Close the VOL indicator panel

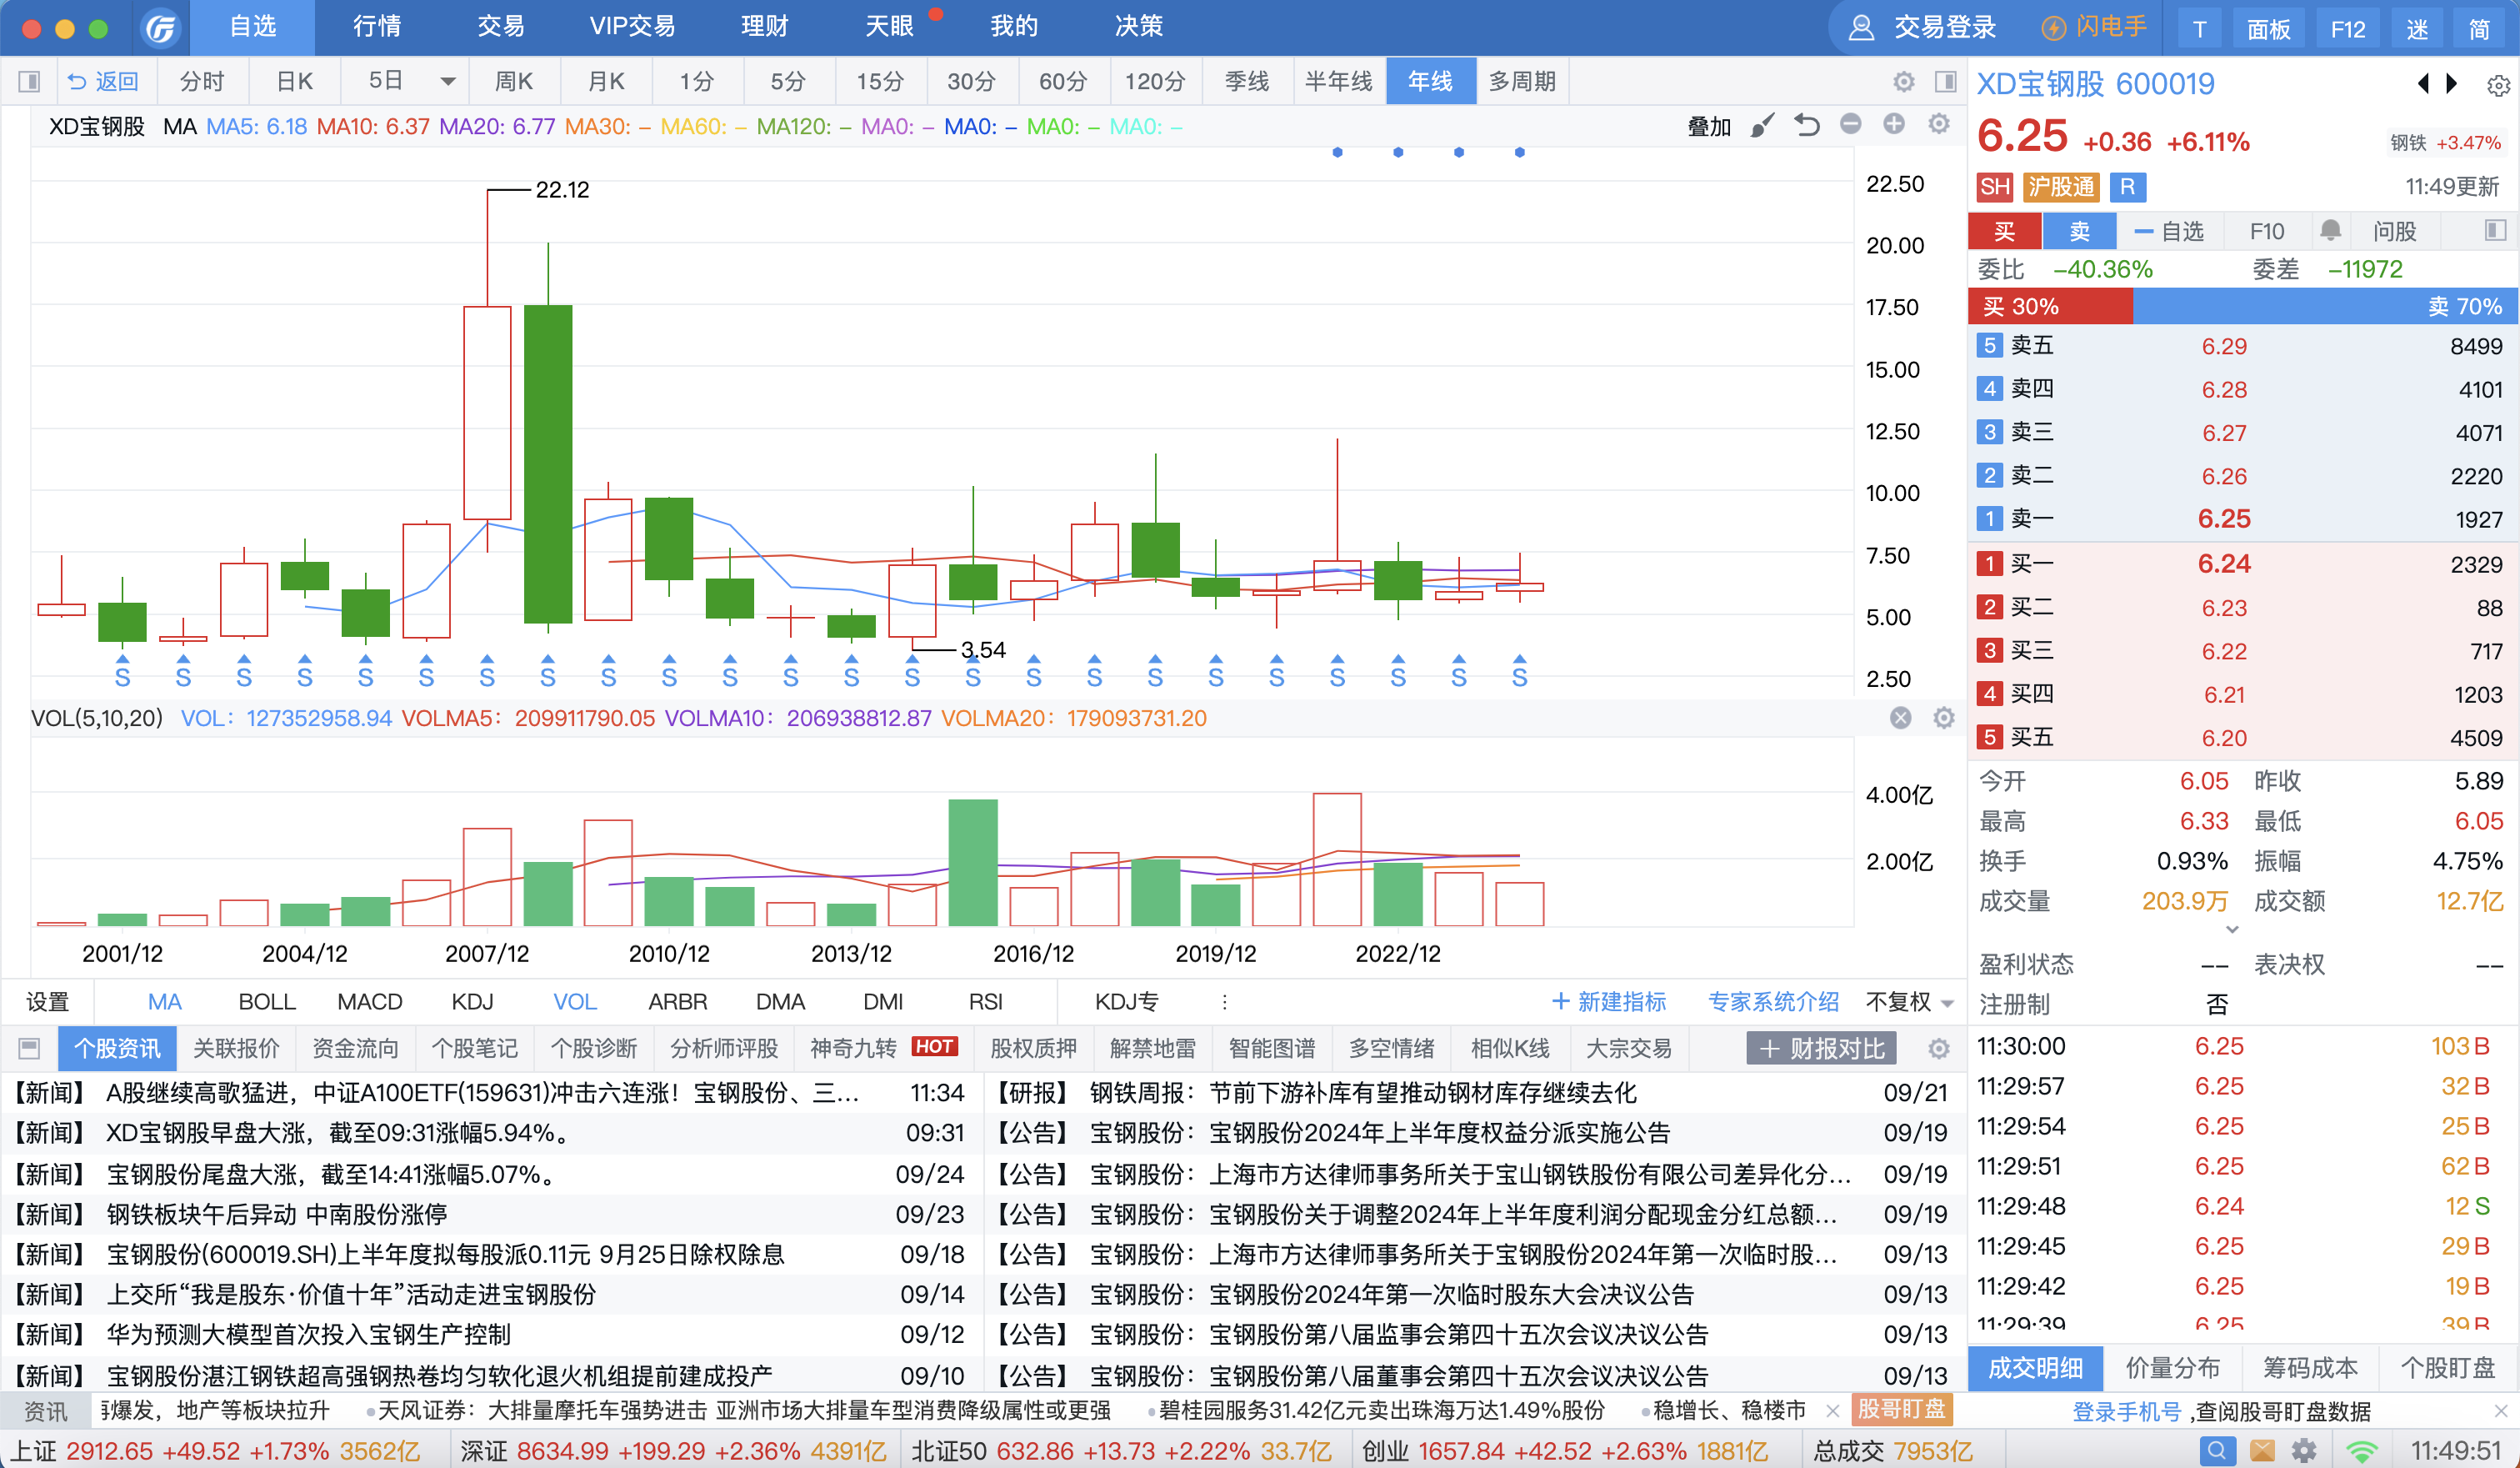1900,717
